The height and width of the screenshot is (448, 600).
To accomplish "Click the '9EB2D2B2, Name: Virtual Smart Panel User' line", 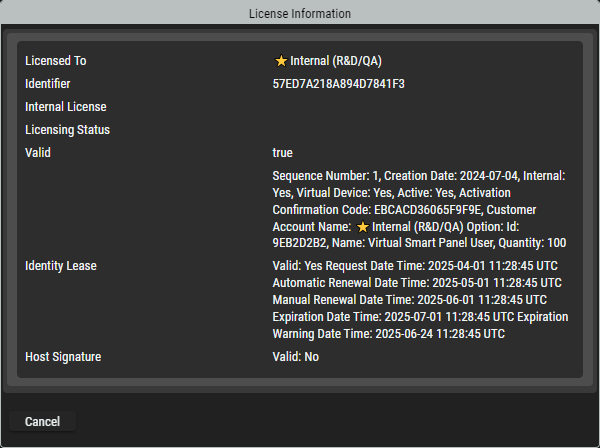I will (419, 243).
